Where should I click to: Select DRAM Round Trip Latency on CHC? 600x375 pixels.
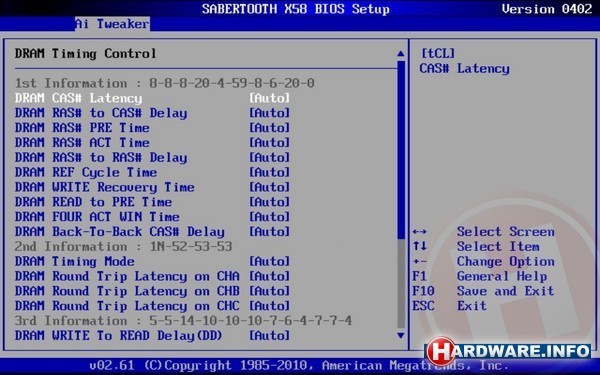127,306
